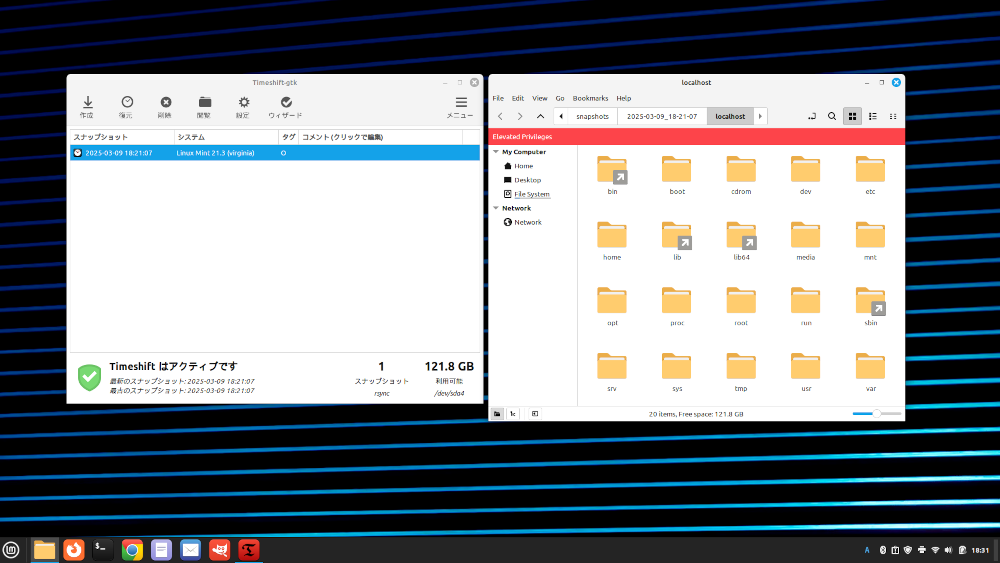Viewport: 1000px width, 563px height.
Task: Collapse the My Computer sidebar section
Action: pos(496,152)
